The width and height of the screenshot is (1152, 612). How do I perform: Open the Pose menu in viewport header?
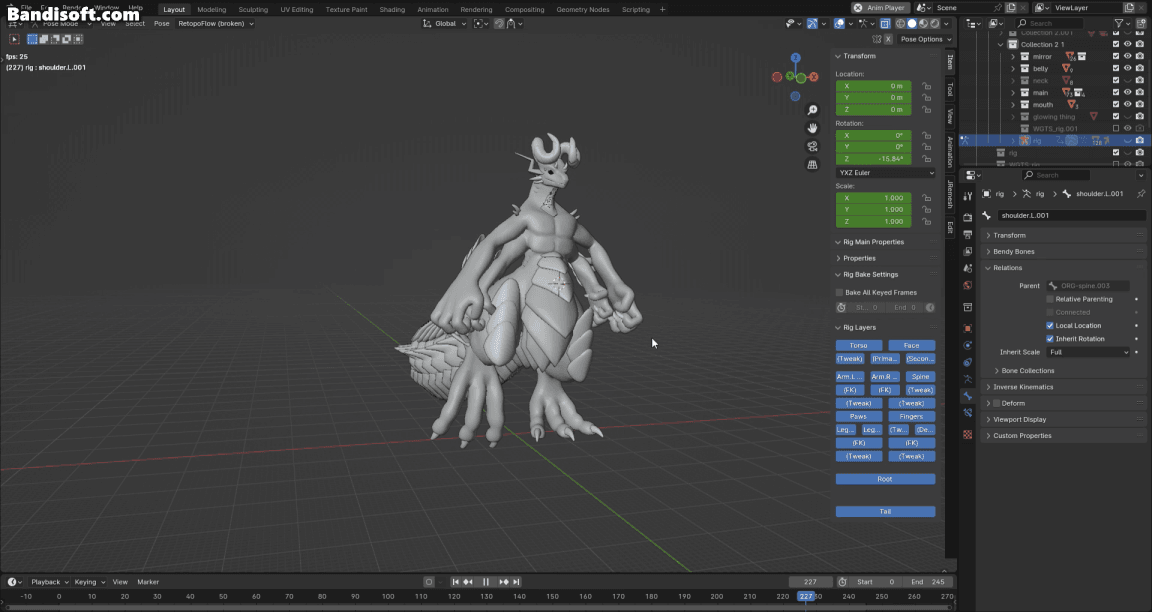tap(161, 23)
